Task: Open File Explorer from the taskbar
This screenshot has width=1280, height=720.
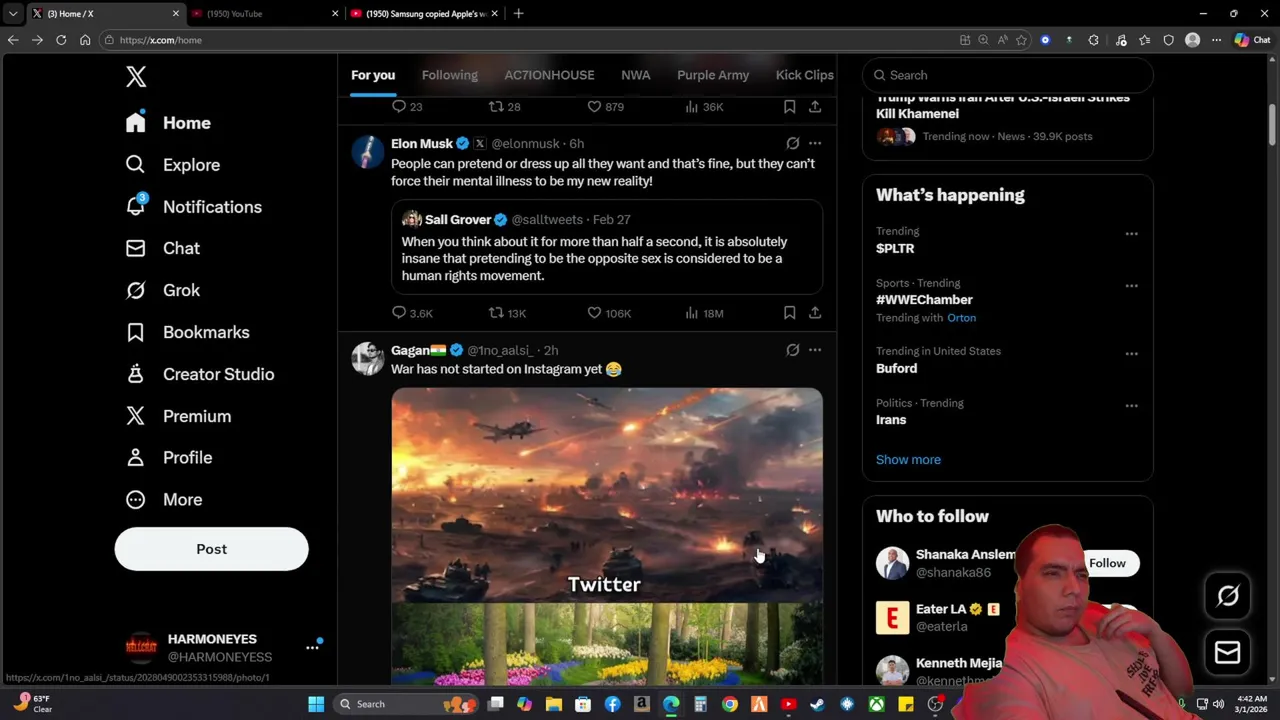Action: click(x=553, y=704)
